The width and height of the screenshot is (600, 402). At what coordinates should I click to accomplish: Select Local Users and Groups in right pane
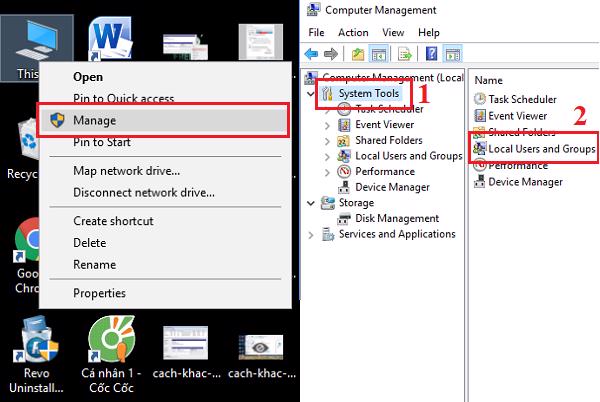pos(541,149)
